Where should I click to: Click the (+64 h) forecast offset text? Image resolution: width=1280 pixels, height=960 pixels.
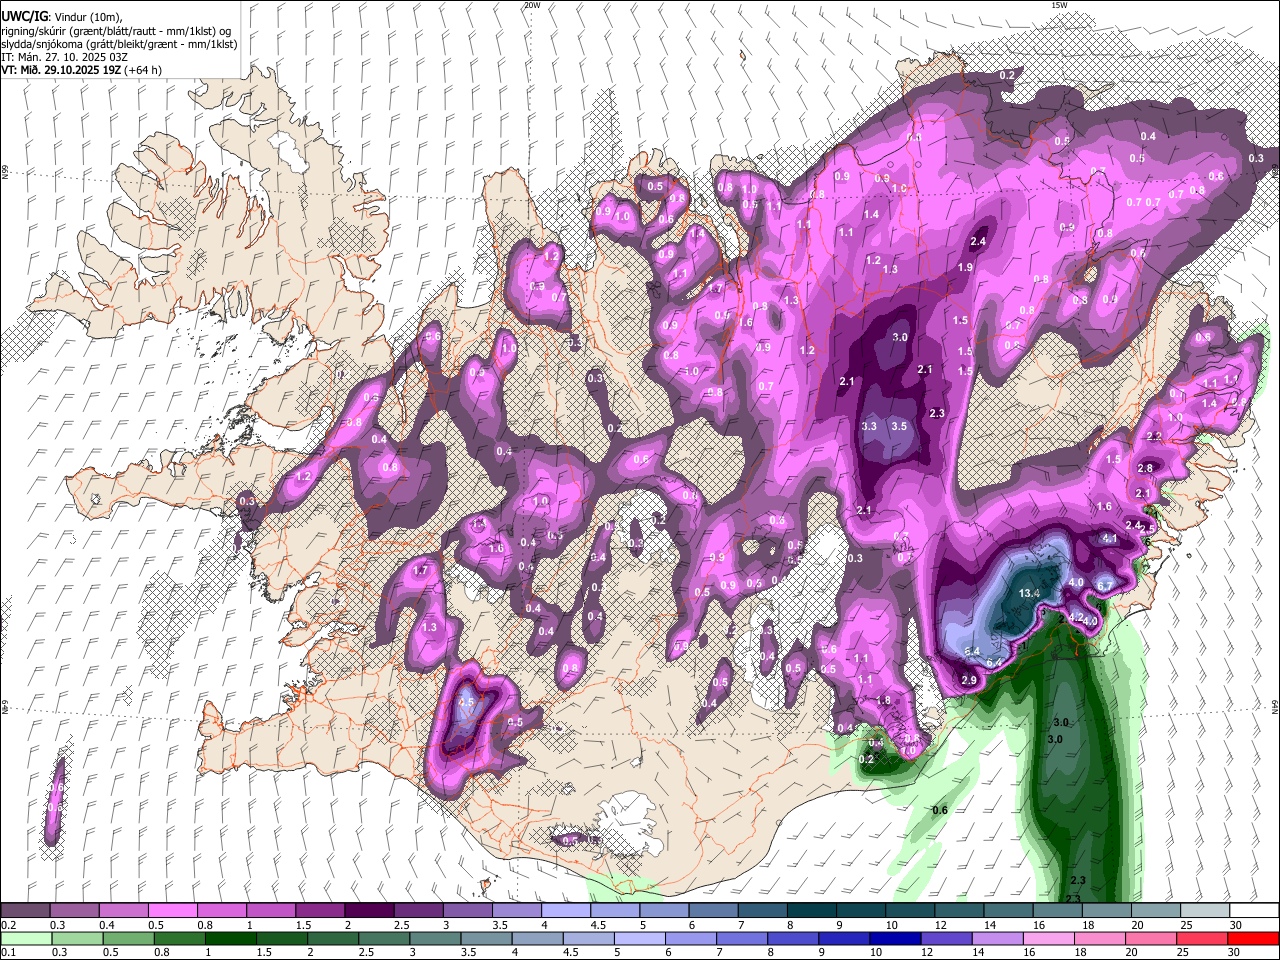143,70
